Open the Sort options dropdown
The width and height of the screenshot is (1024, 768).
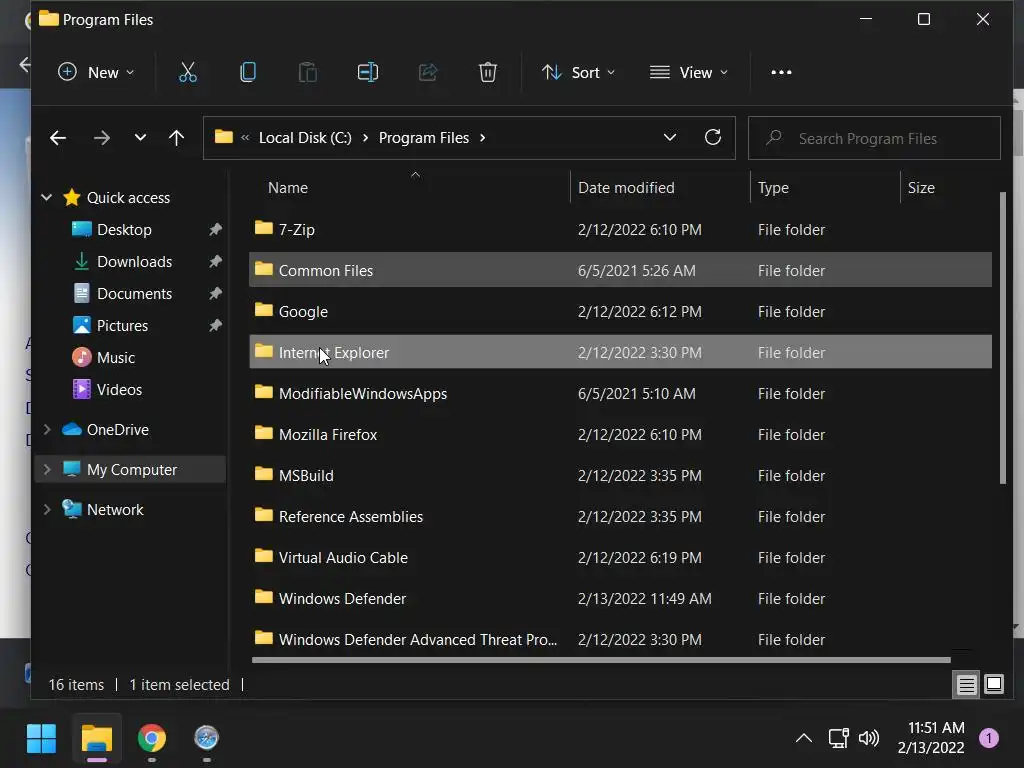[579, 72]
